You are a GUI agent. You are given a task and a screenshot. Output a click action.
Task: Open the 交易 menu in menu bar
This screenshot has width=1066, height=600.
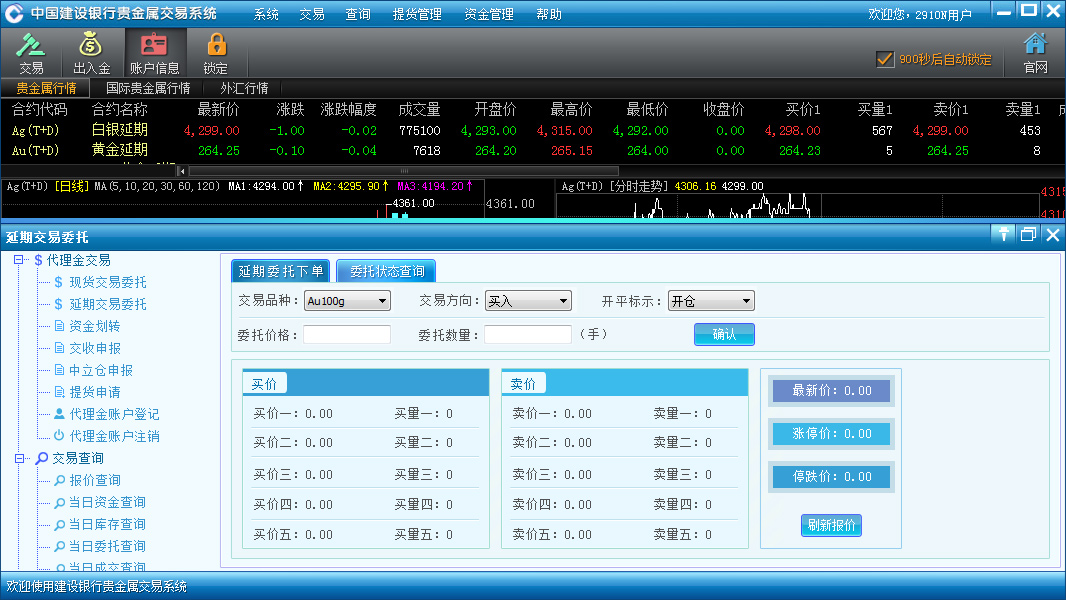pos(312,14)
